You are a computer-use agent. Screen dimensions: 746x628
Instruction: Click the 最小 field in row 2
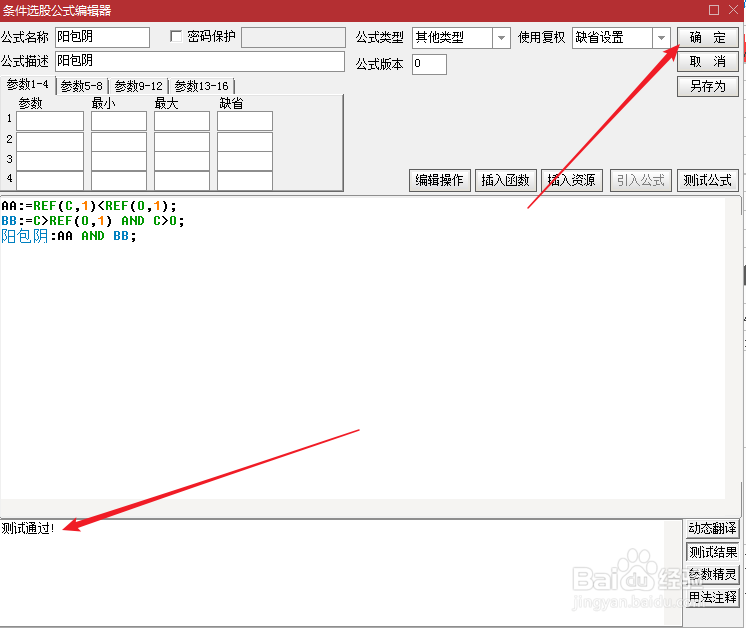[118, 141]
